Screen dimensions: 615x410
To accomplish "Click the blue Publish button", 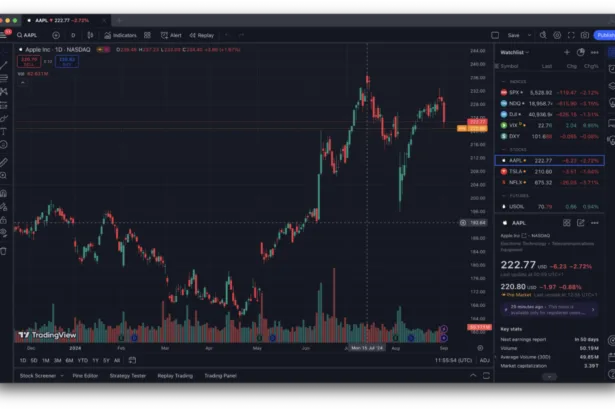I will (604, 35).
